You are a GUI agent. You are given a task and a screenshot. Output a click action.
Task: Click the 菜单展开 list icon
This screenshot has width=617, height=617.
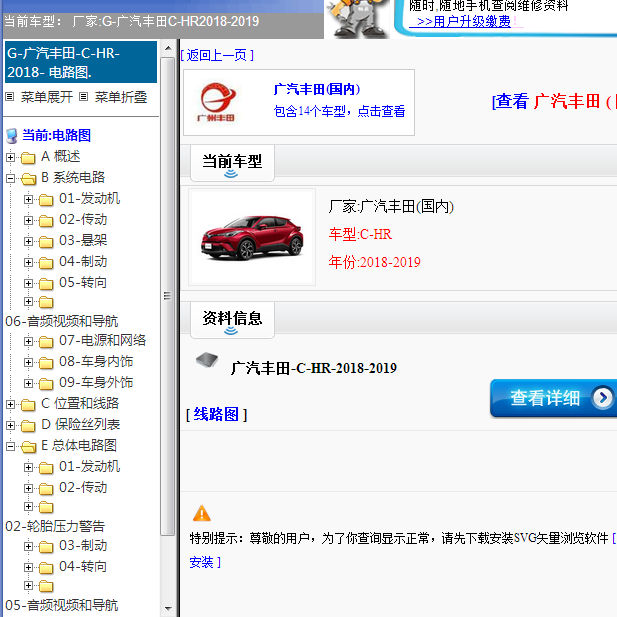click(10, 97)
